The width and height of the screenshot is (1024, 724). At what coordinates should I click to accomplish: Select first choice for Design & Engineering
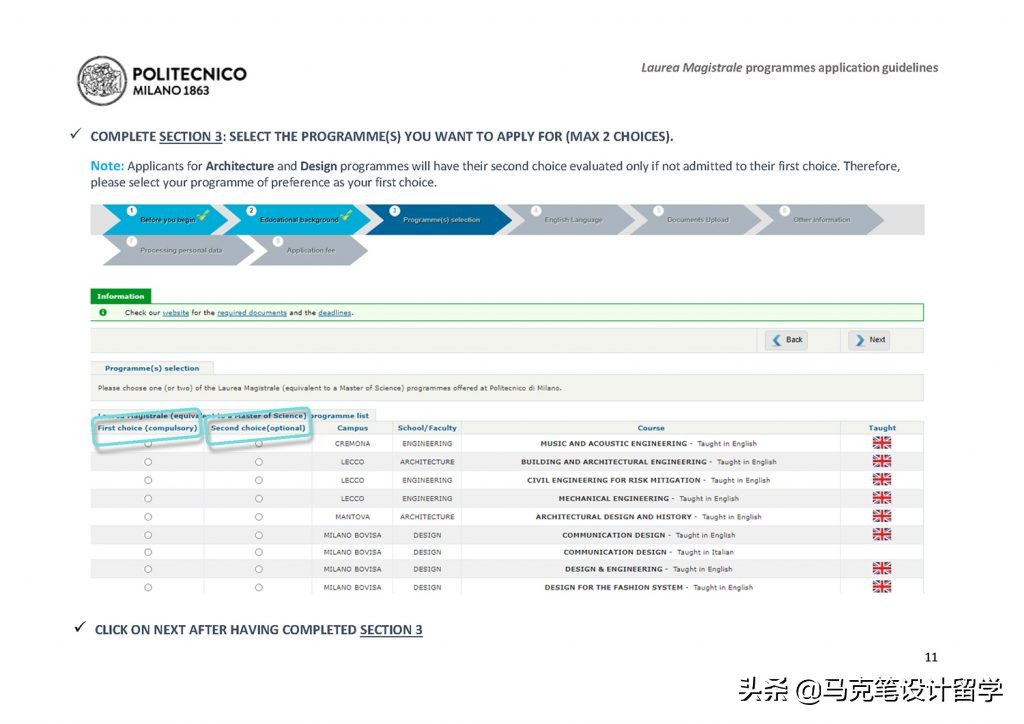click(148, 569)
